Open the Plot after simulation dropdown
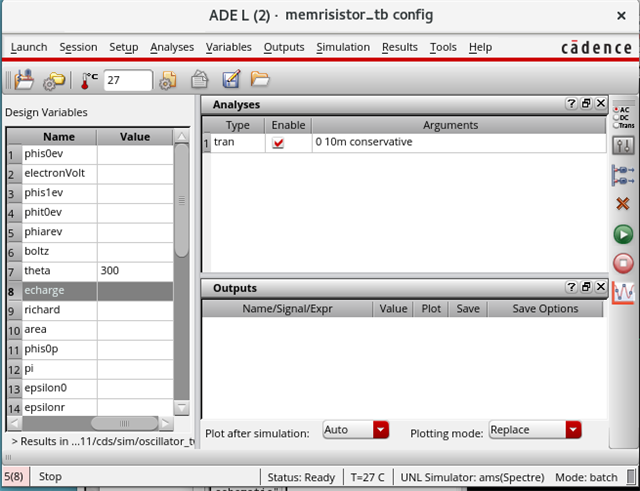Viewport: 640px width, 491px height. point(356,430)
